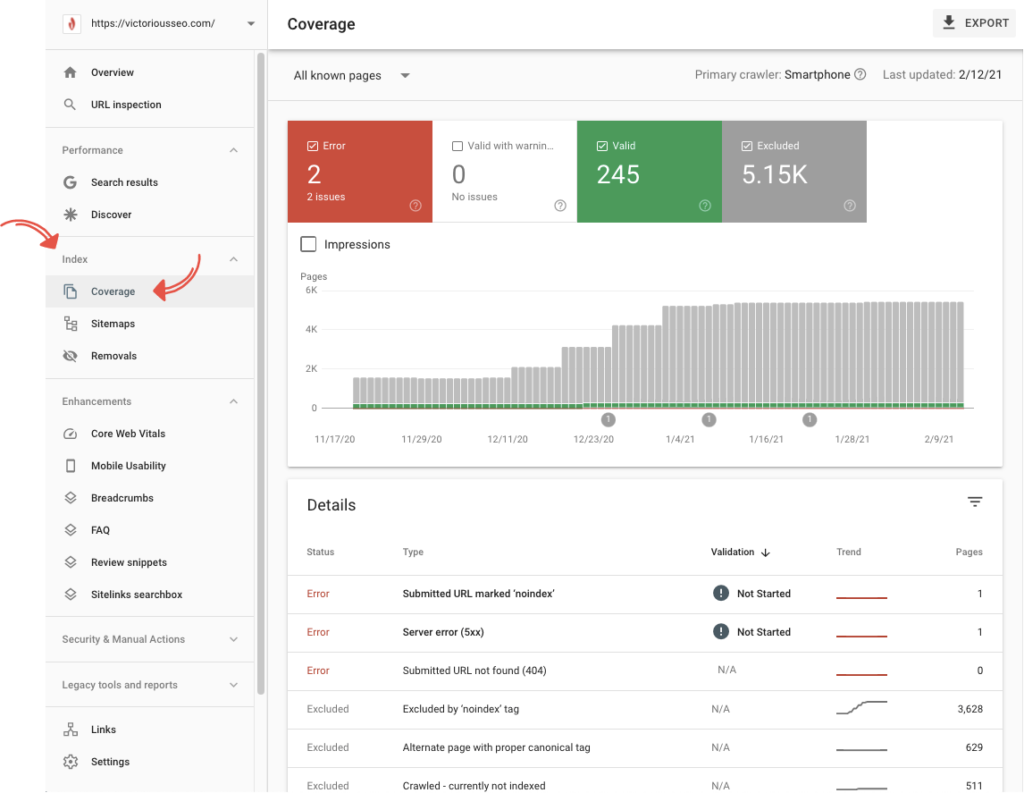Open Search results in the Performance section
The width and height of the screenshot is (1024, 793).
124,183
